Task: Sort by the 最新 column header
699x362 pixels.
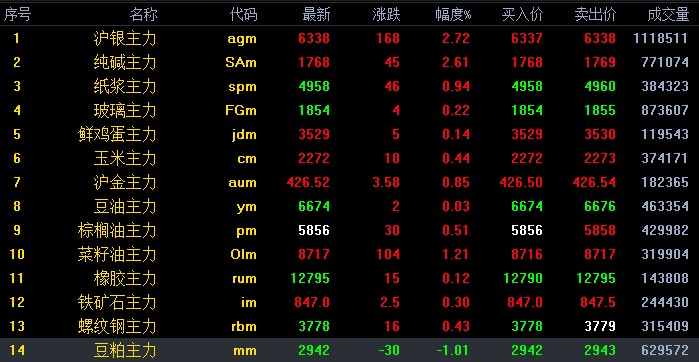Action: point(316,15)
